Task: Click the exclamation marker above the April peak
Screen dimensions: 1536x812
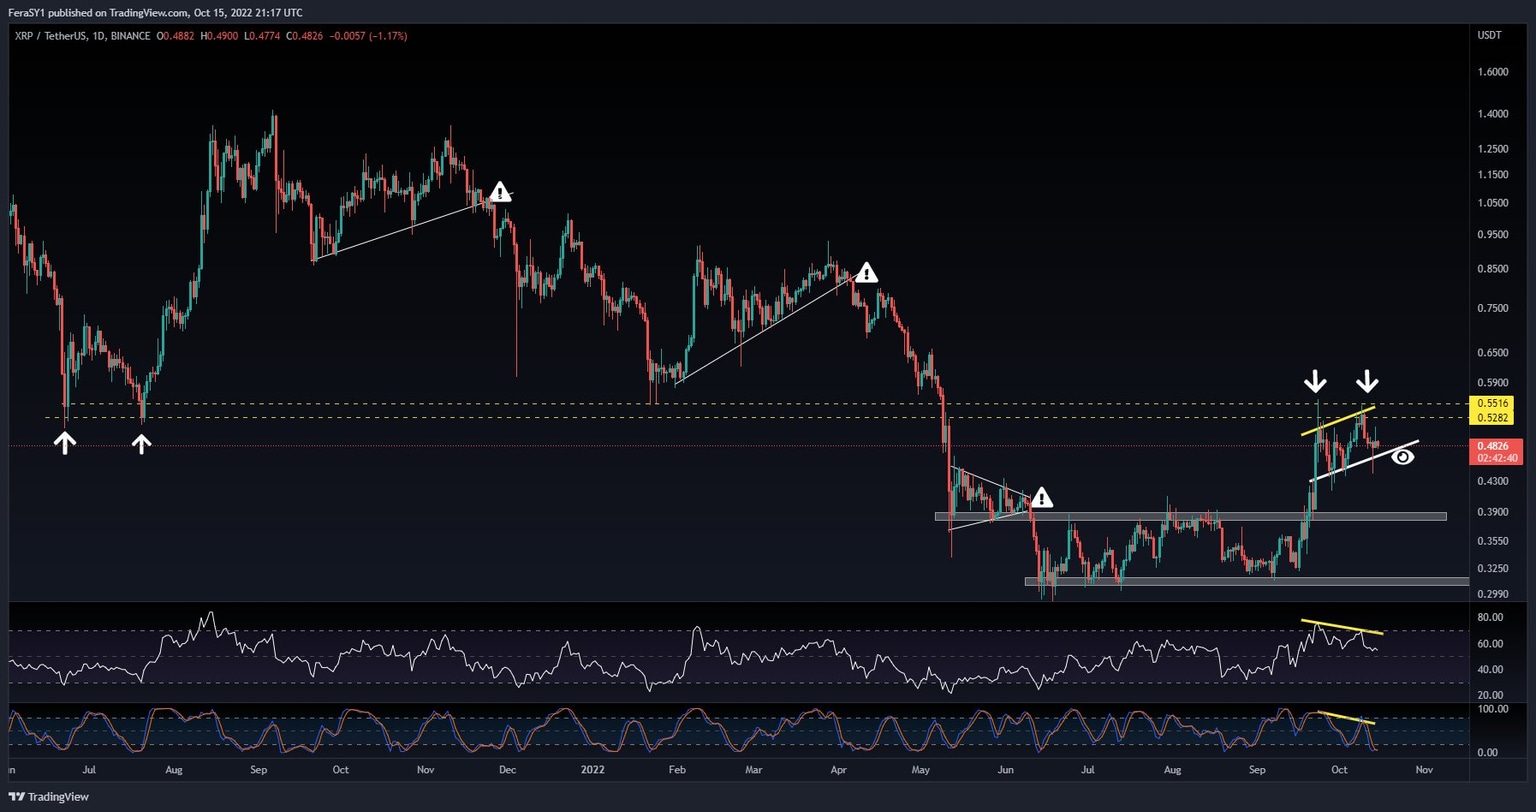Action: click(866, 271)
